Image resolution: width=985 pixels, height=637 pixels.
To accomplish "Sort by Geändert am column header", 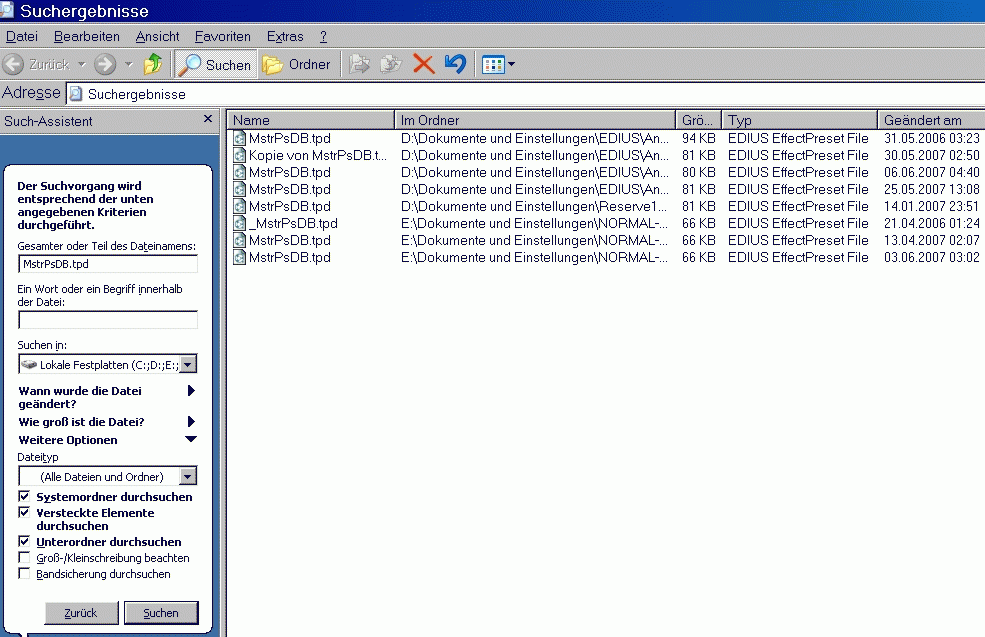I will click(x=932, y=120).
